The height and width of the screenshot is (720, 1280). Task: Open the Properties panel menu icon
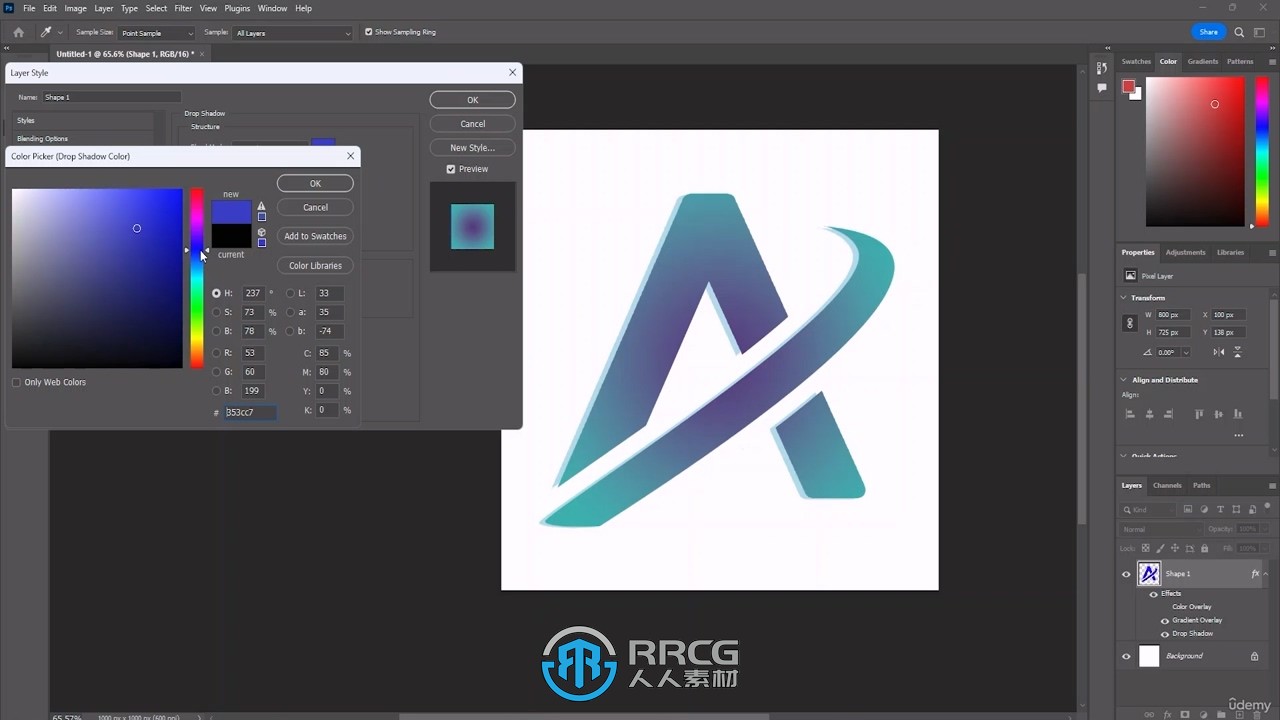[x=1272, y=253]
